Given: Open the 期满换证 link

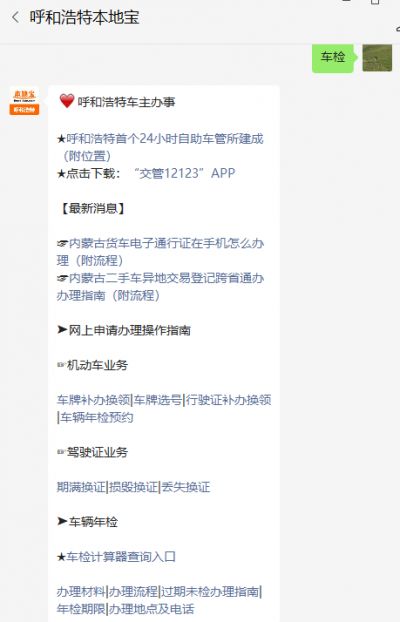Looking at the screenshot, I should coord(81,487).
